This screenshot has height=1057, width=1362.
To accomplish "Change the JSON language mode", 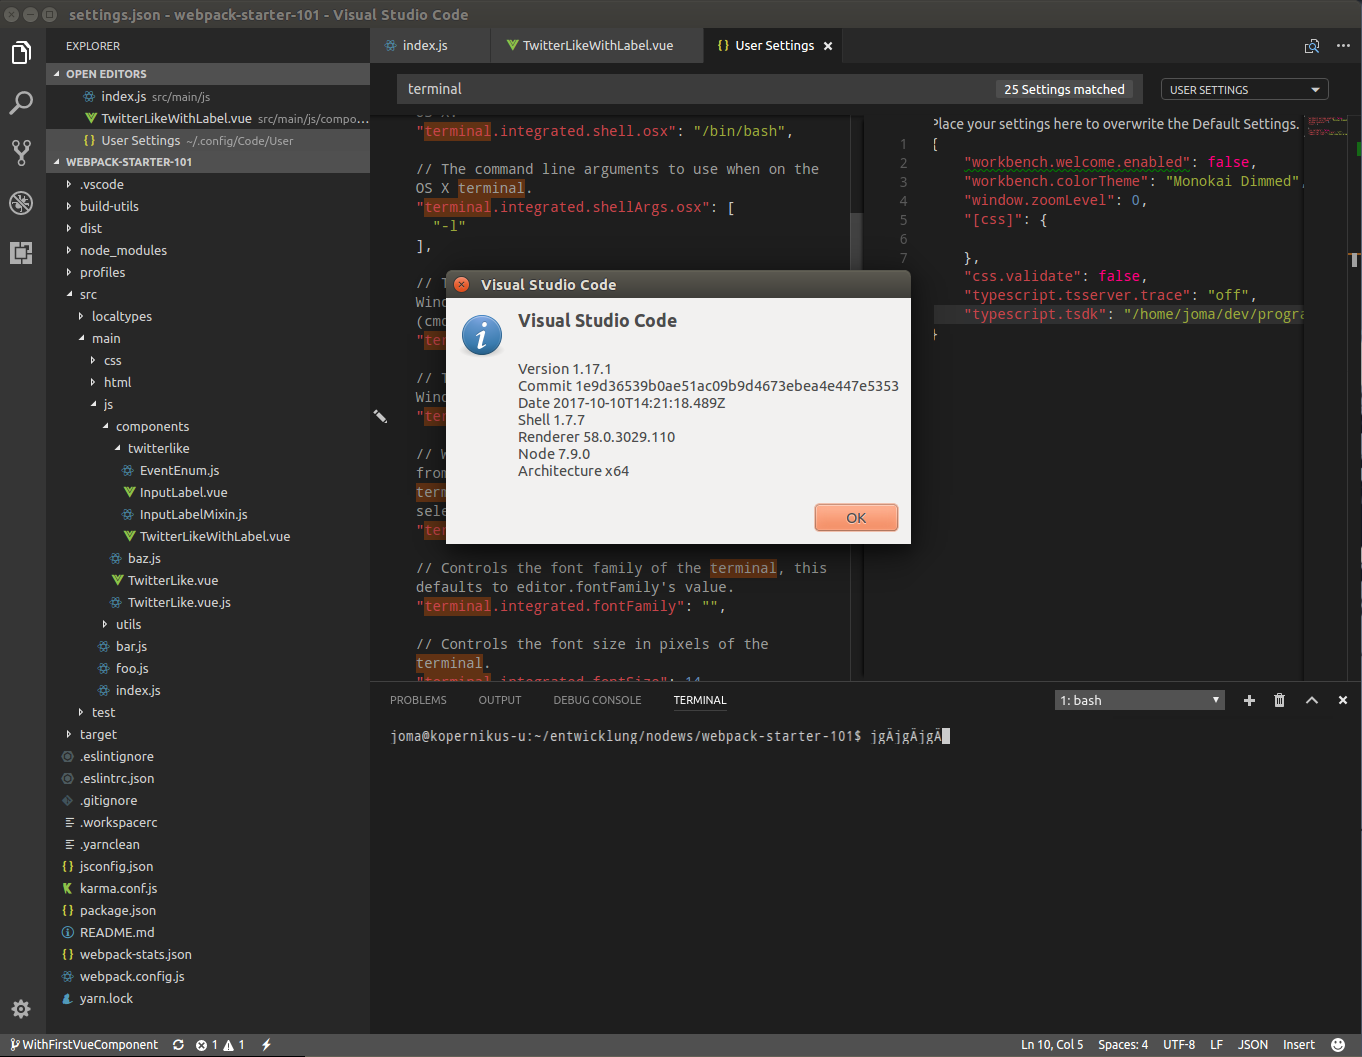I will [1253, 1045].
